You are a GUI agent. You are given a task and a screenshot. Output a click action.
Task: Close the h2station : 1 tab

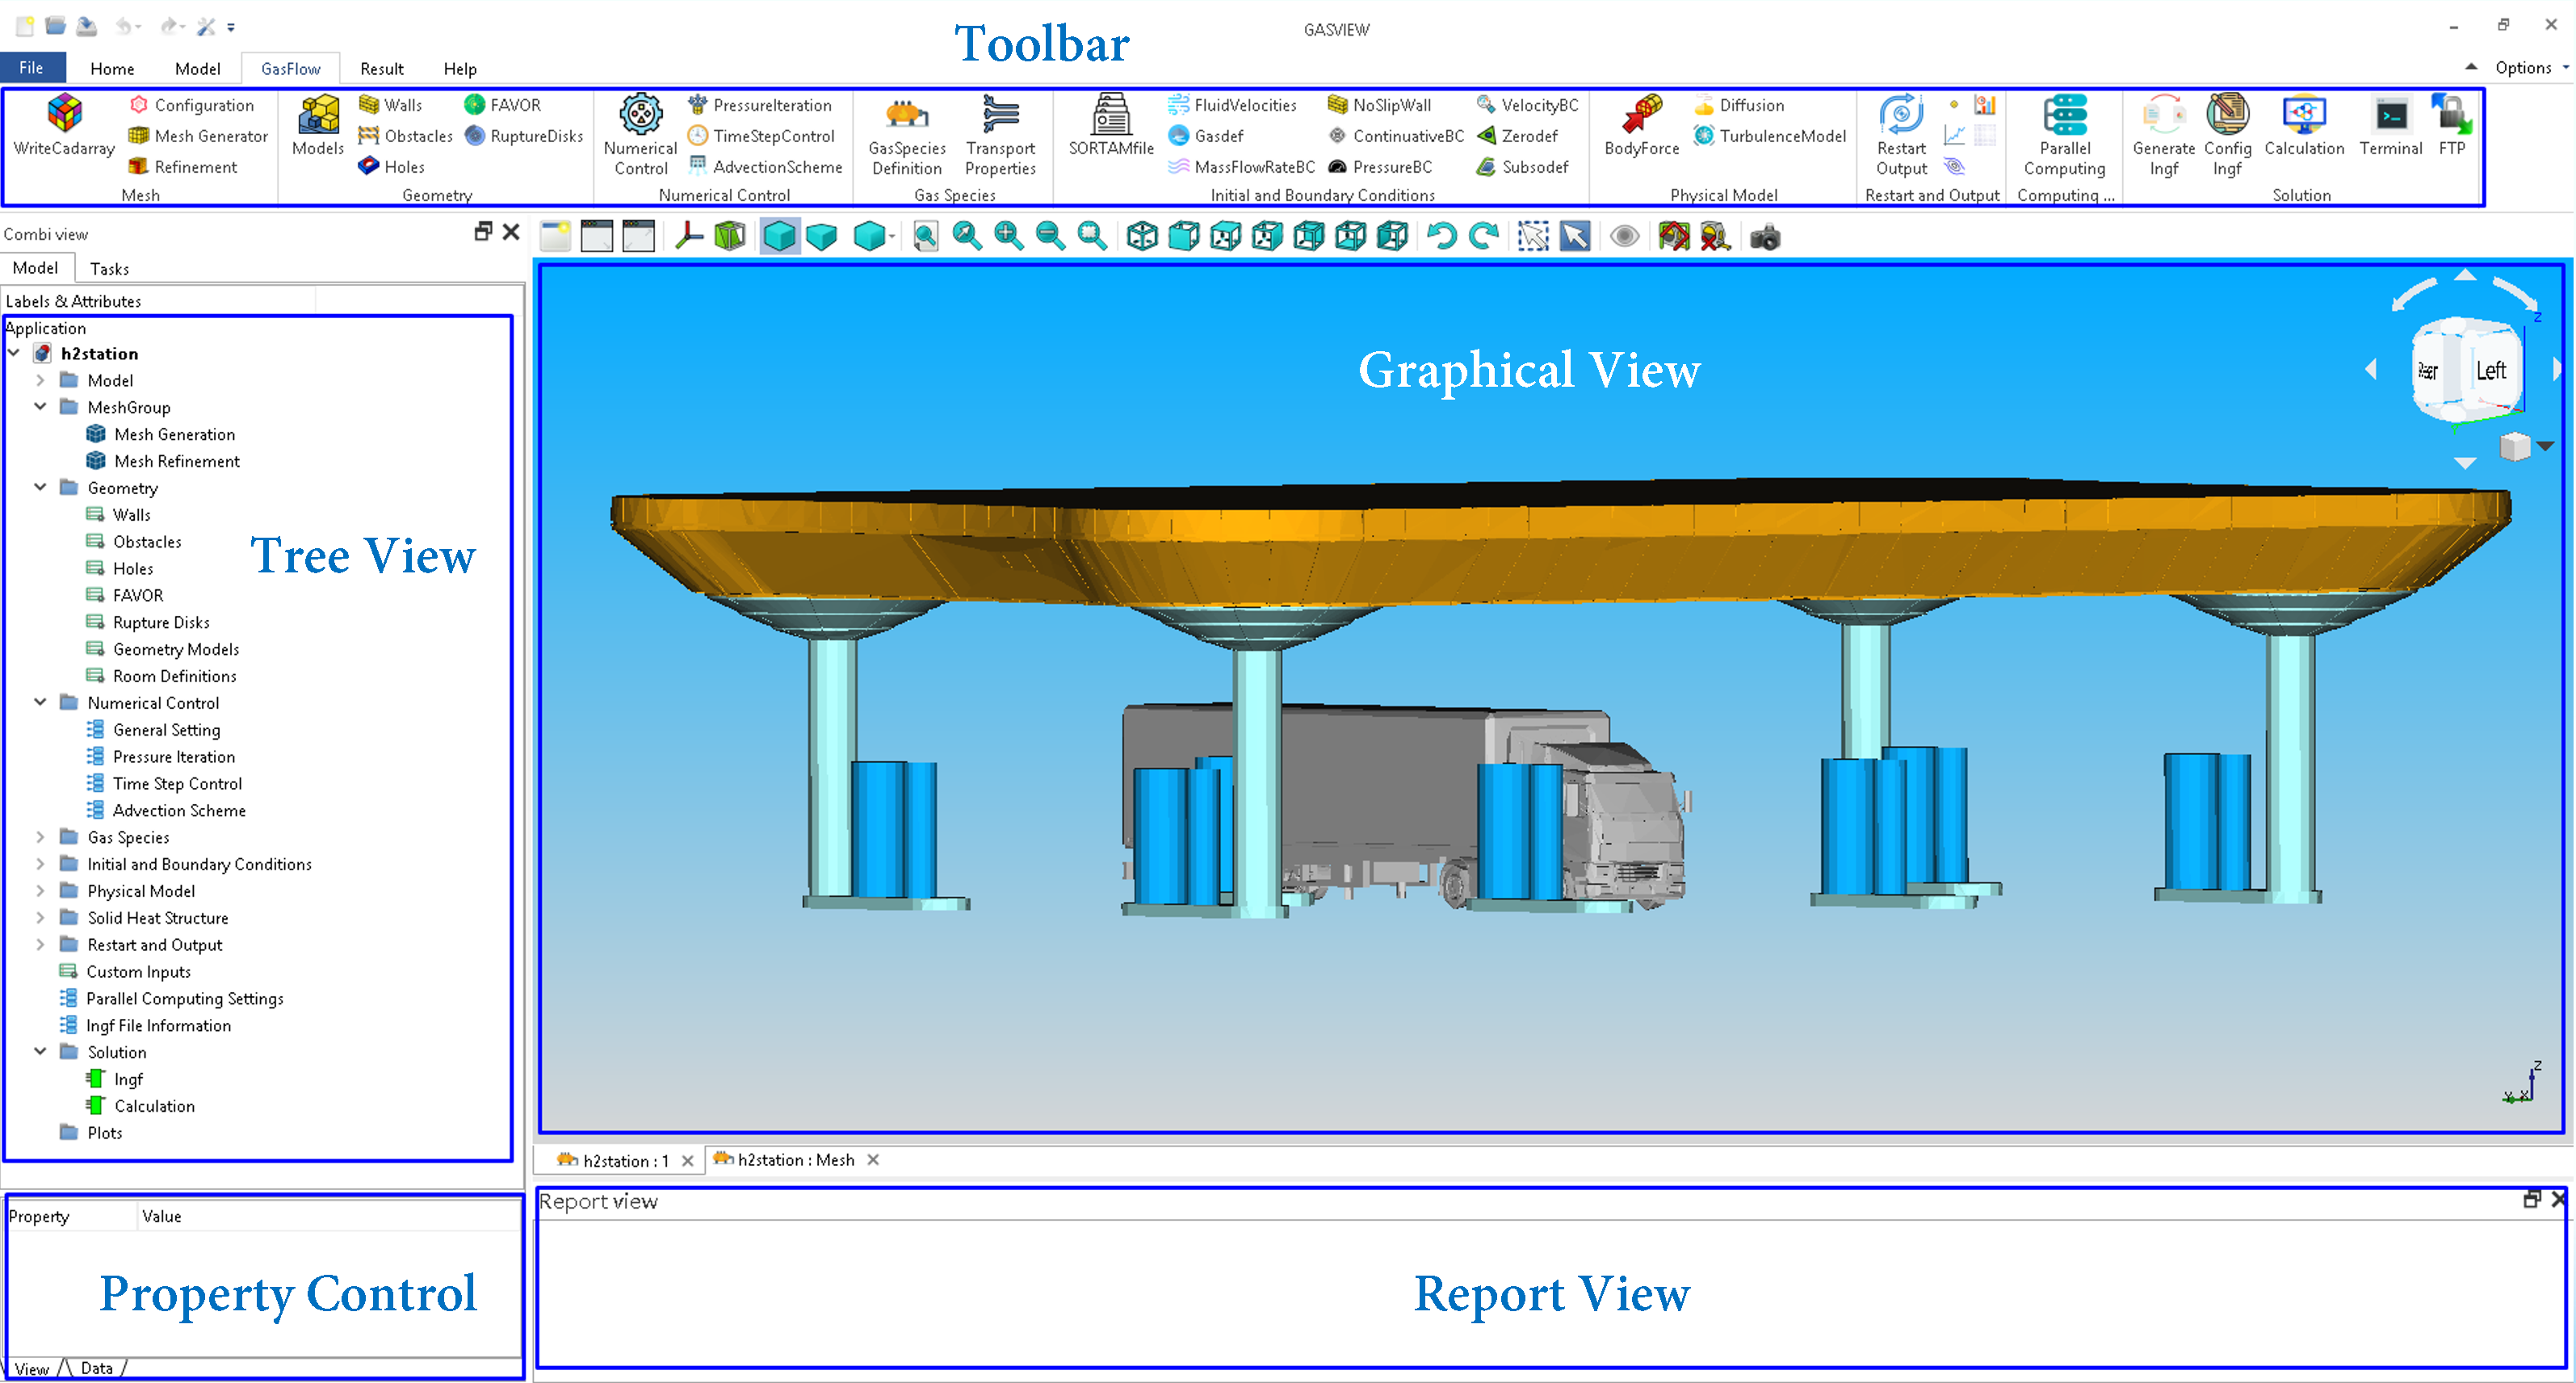[x=687, y=1161]
